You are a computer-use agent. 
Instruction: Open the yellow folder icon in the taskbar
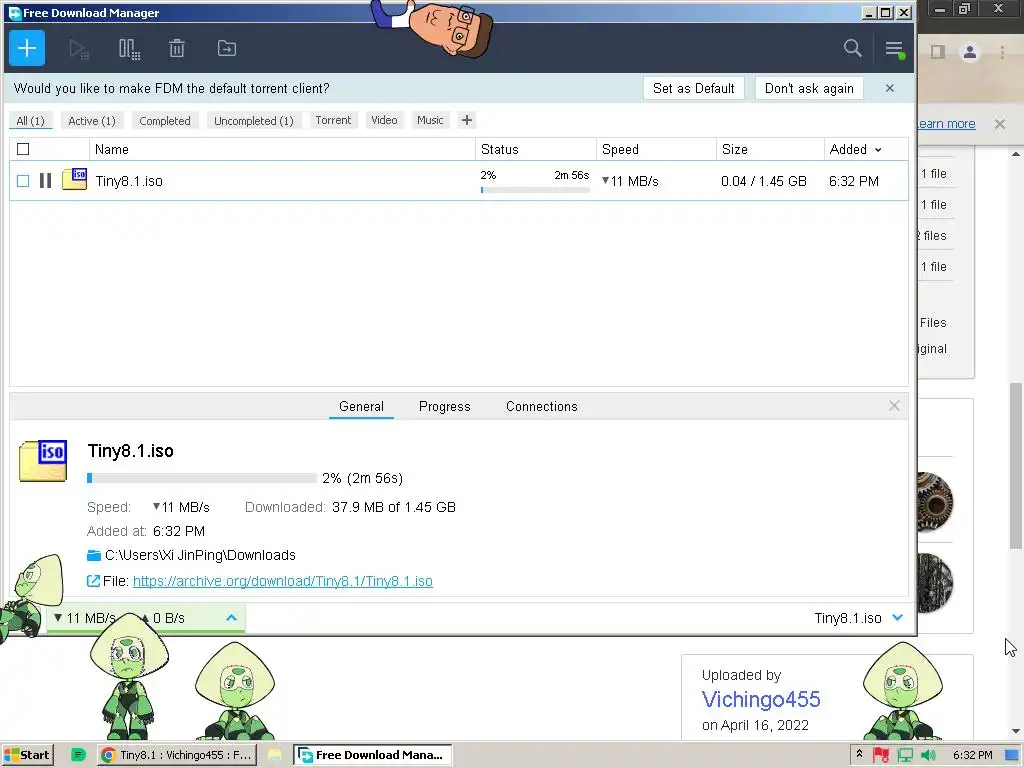tap(275, 755)
